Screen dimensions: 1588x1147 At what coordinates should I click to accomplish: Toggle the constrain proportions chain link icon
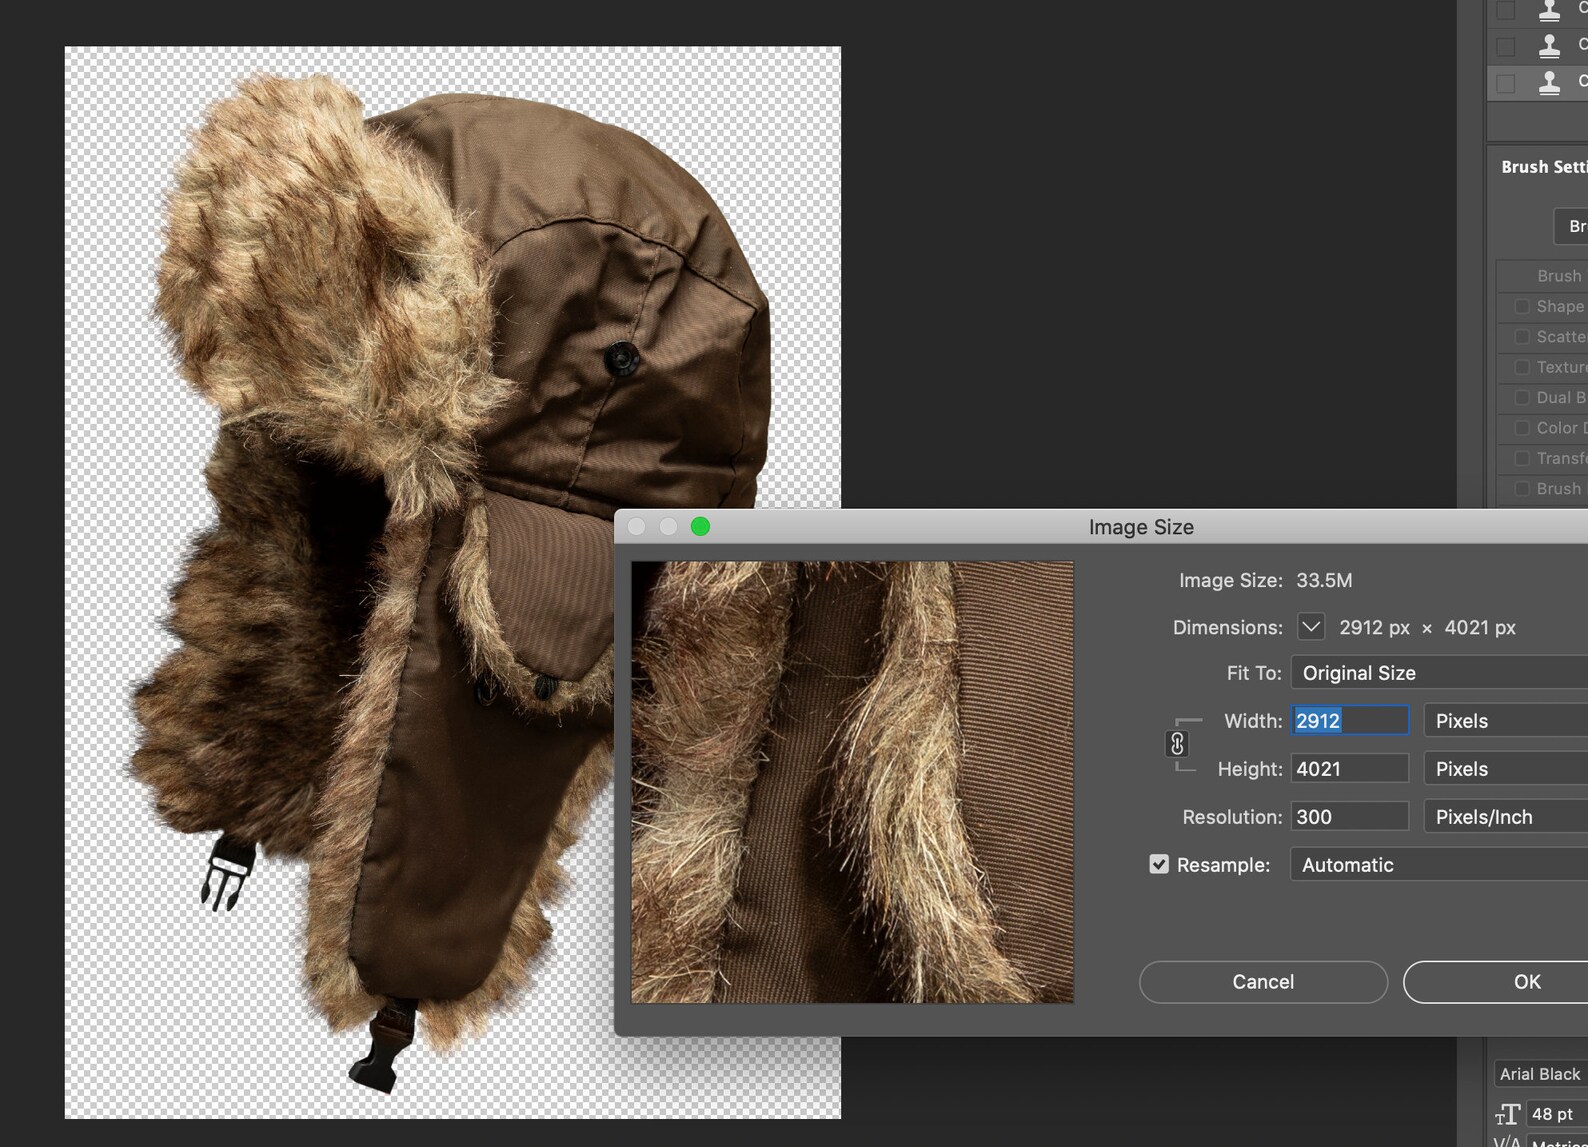[x=1177, y=744]
